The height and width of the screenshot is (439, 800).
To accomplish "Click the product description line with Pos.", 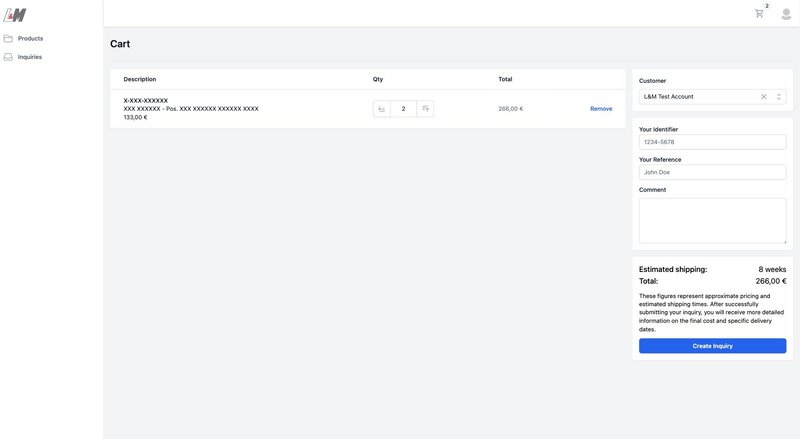I will (x=191, y=109).
